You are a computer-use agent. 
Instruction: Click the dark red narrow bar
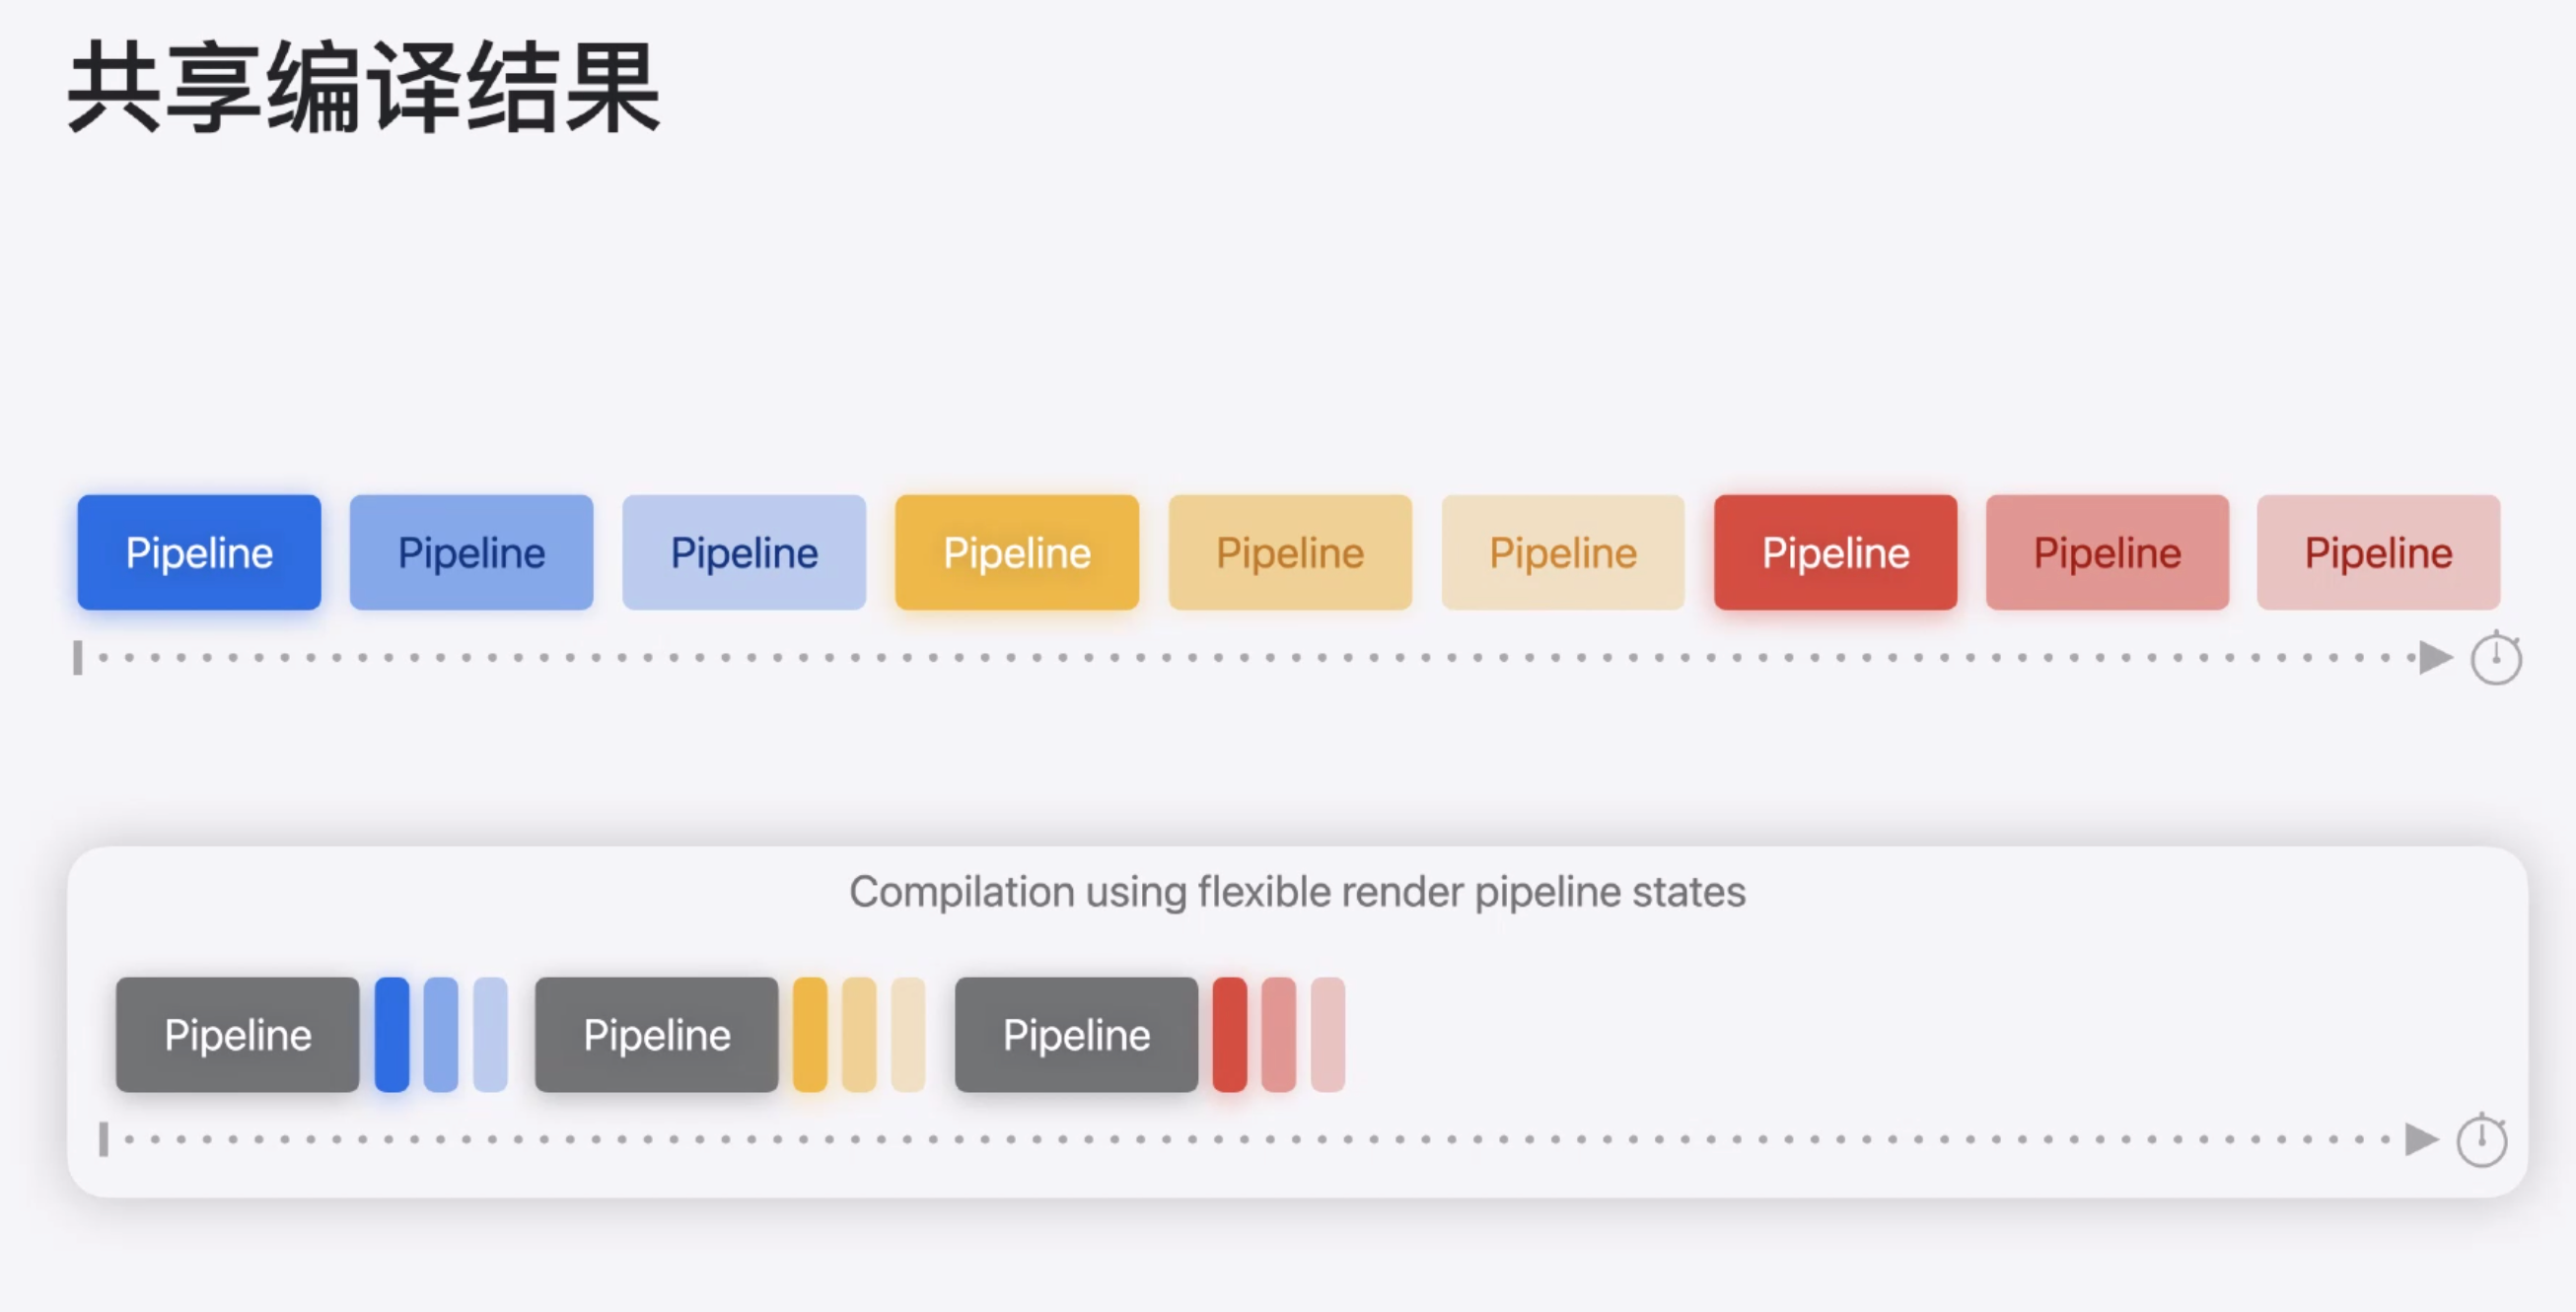click(x=1230, y=1035)
